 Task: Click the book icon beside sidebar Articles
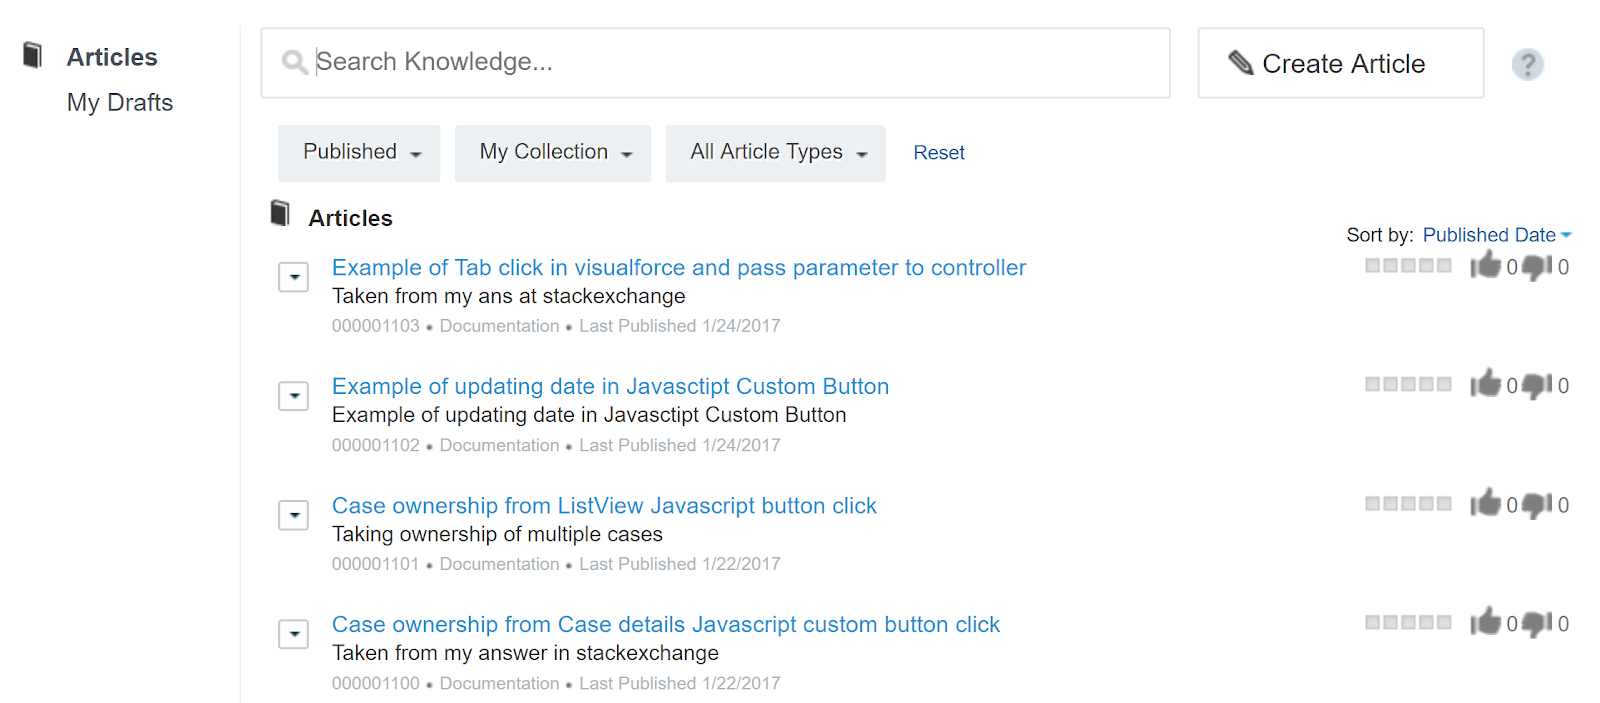click(33, 55)
